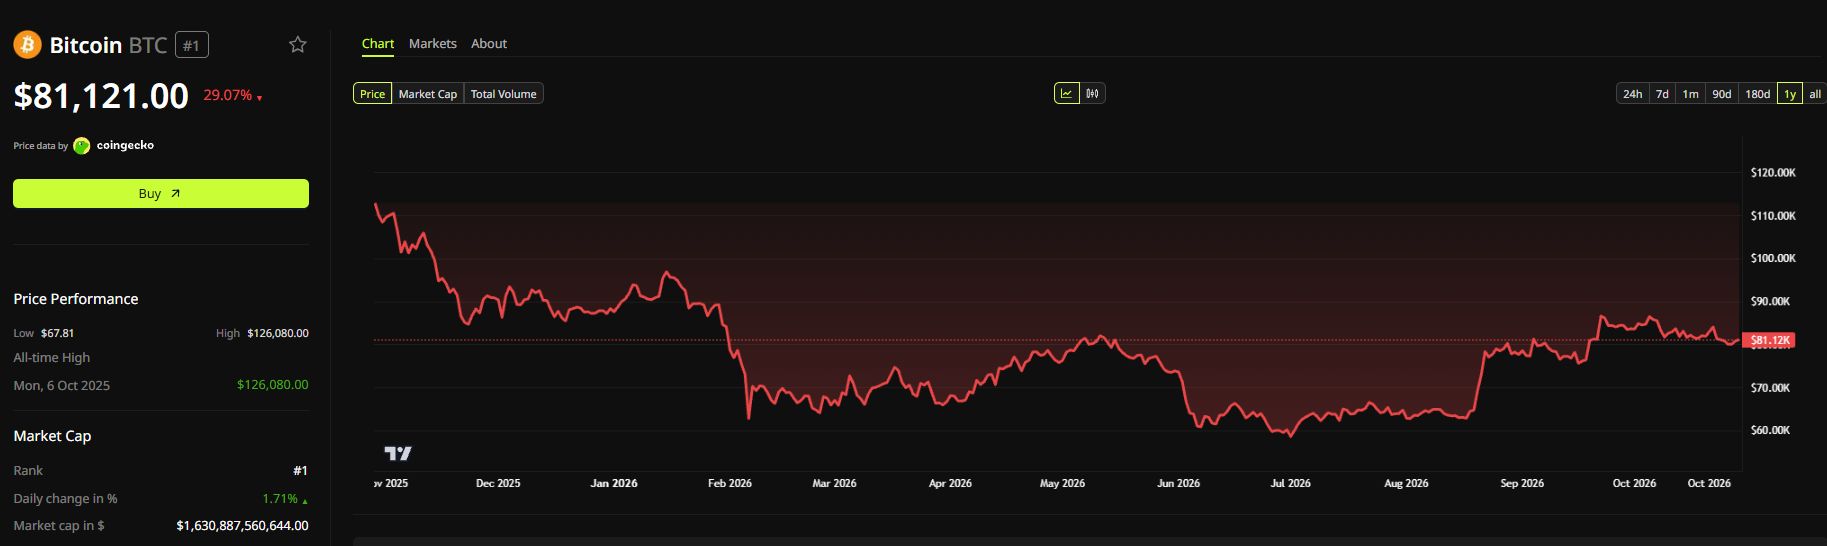
Task: Open the About tab
Action: [x=489, y=44]
